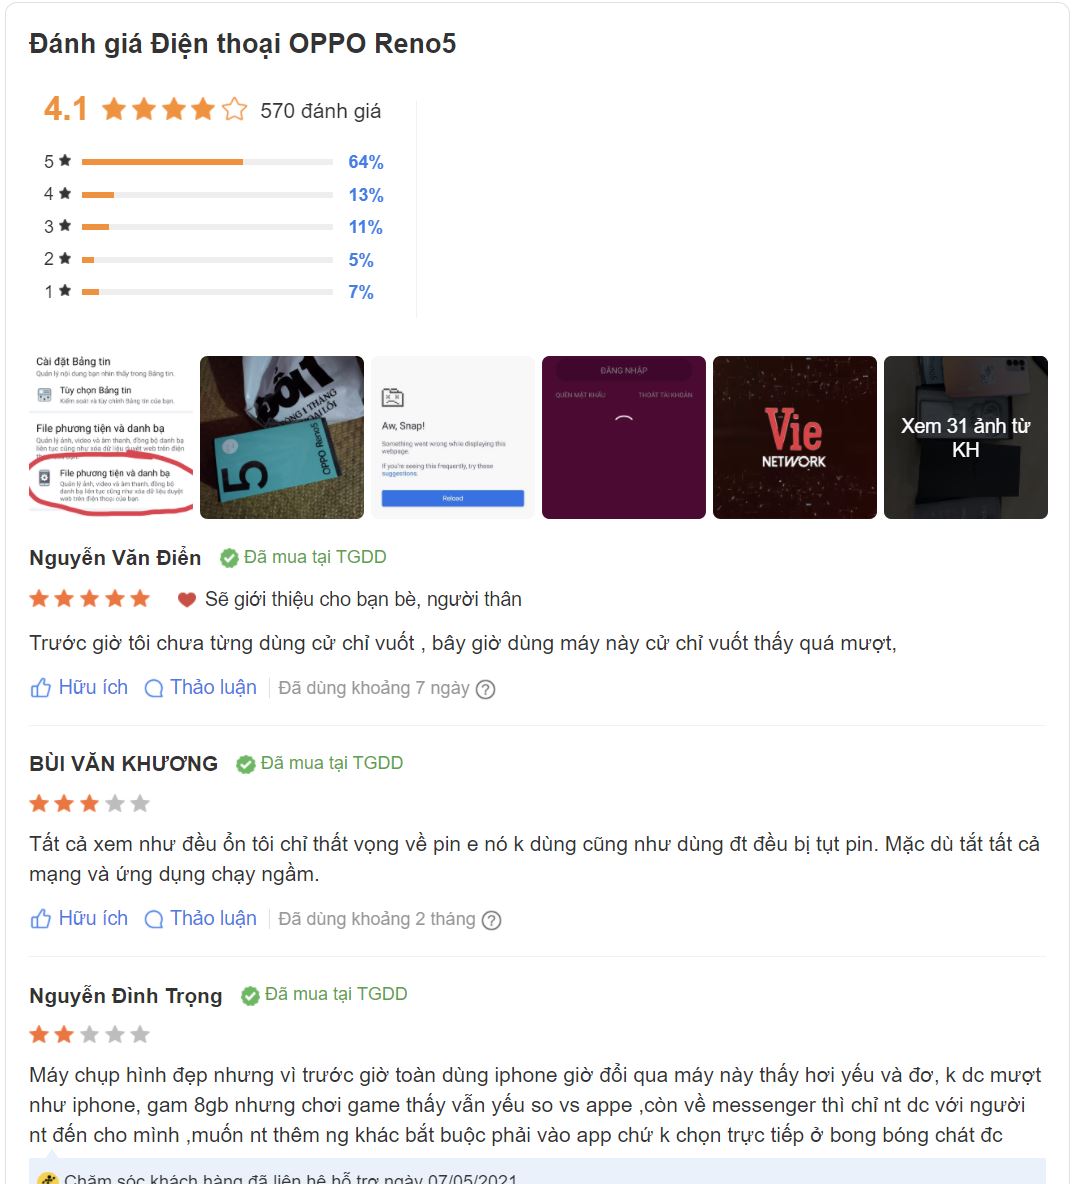Click thumbs-up icon on BÙI VĂN KHƯƠNG's review
Image resolution: width=1076 pixels, height=1184 pixels.
pyautogui.click(x=41, y=919)
